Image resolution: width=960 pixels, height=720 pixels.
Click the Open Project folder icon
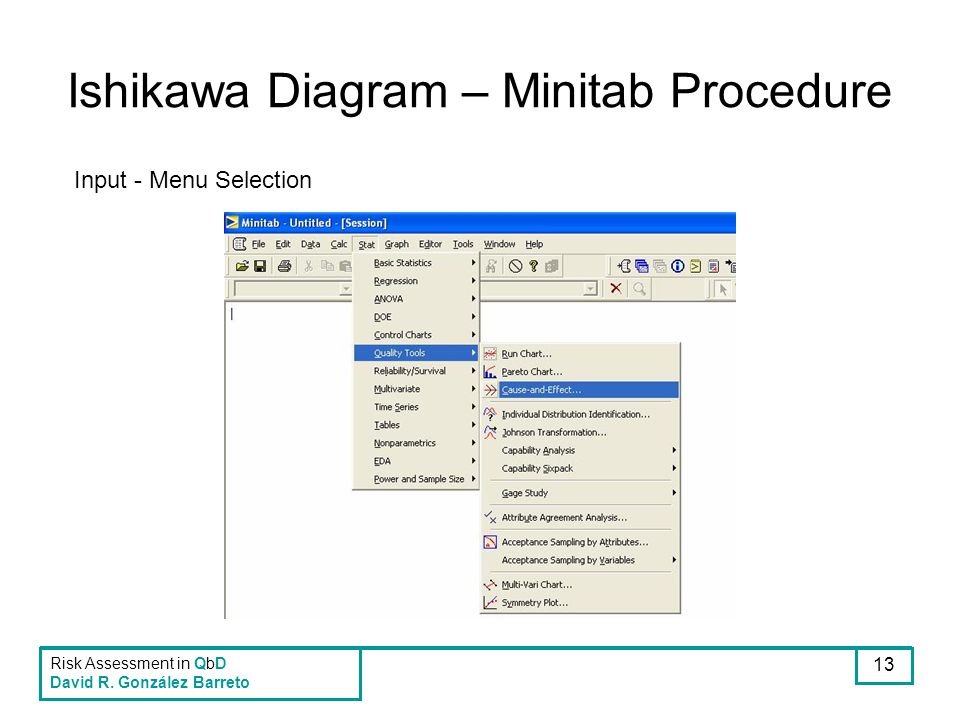tap(242, 266)
